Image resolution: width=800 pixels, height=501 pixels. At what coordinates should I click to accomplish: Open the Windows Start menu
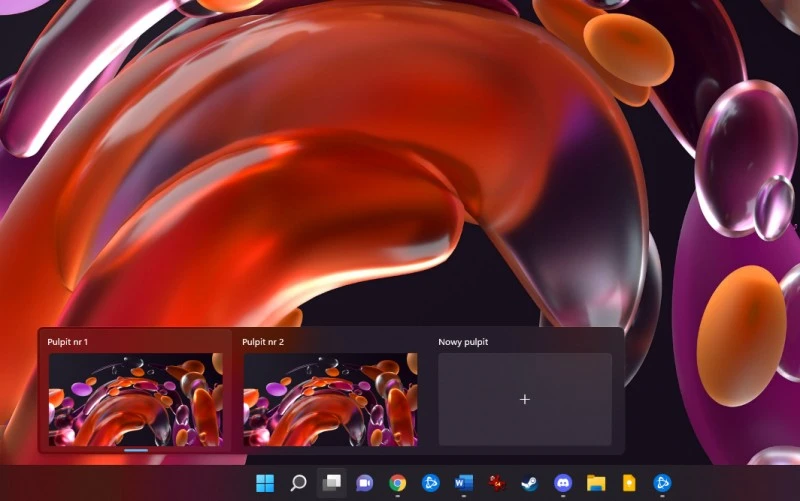[x=265, y=483]
